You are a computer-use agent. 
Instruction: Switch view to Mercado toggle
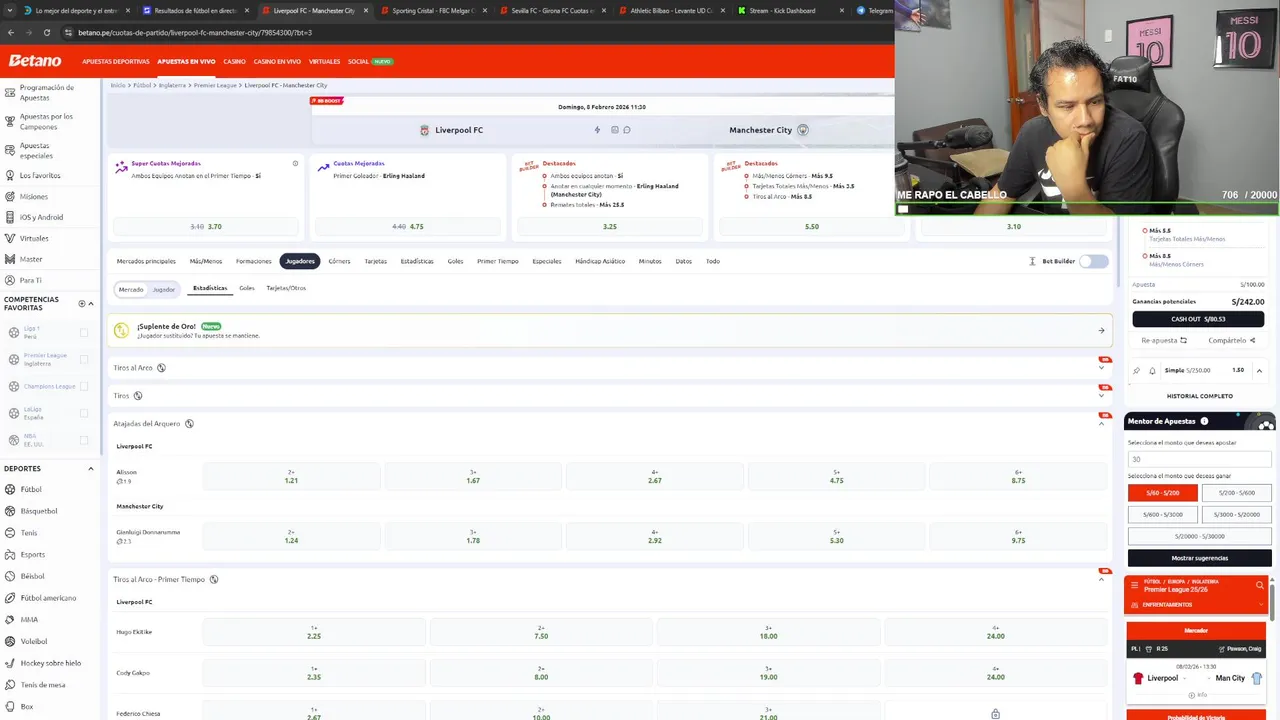pos(131,289)
